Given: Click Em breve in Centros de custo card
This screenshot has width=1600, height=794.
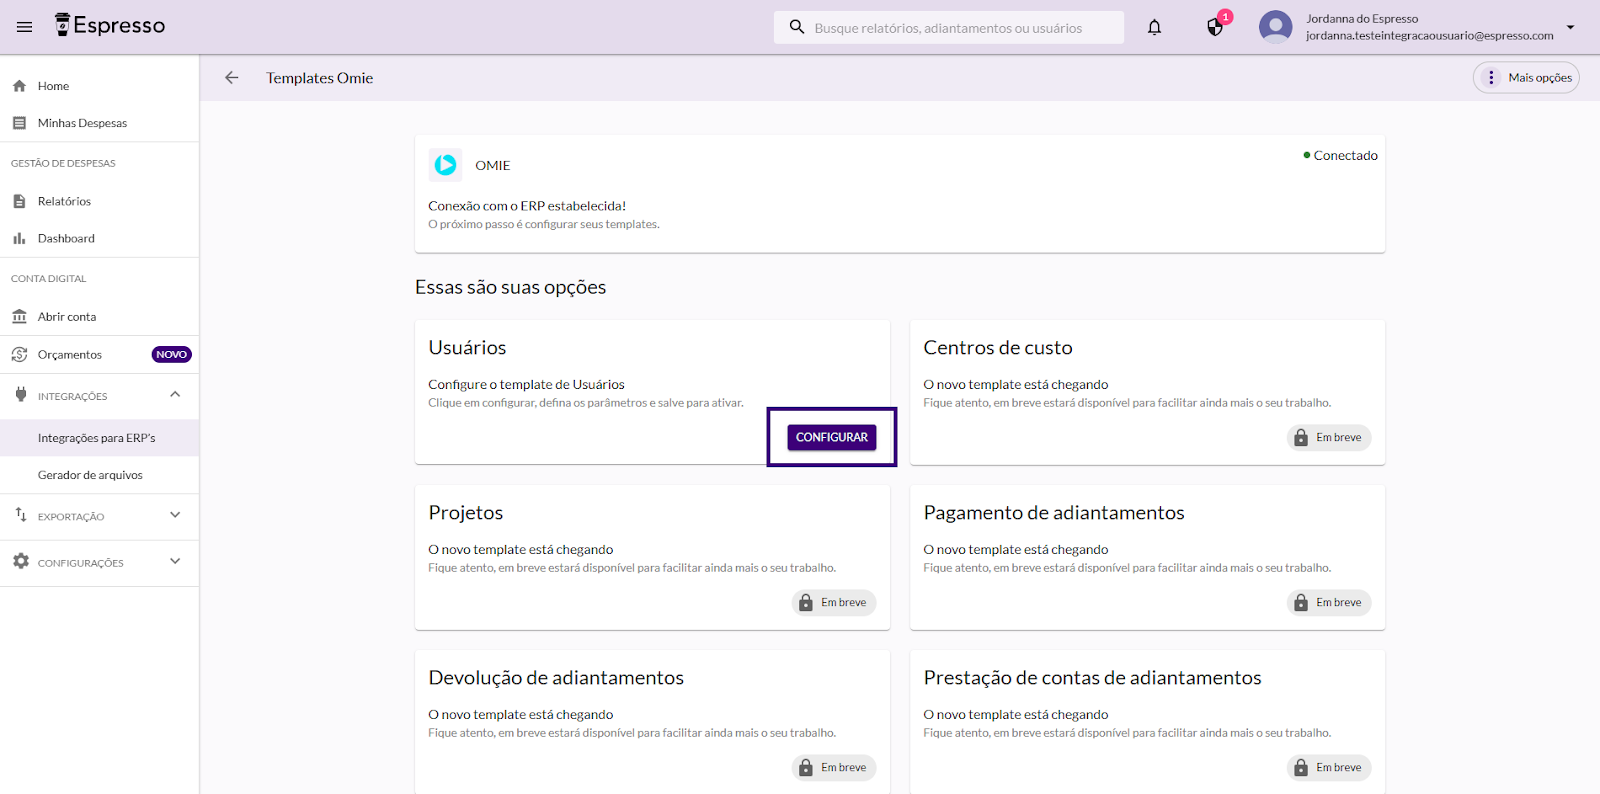Looking at the screenshot, I should 1329,437.
